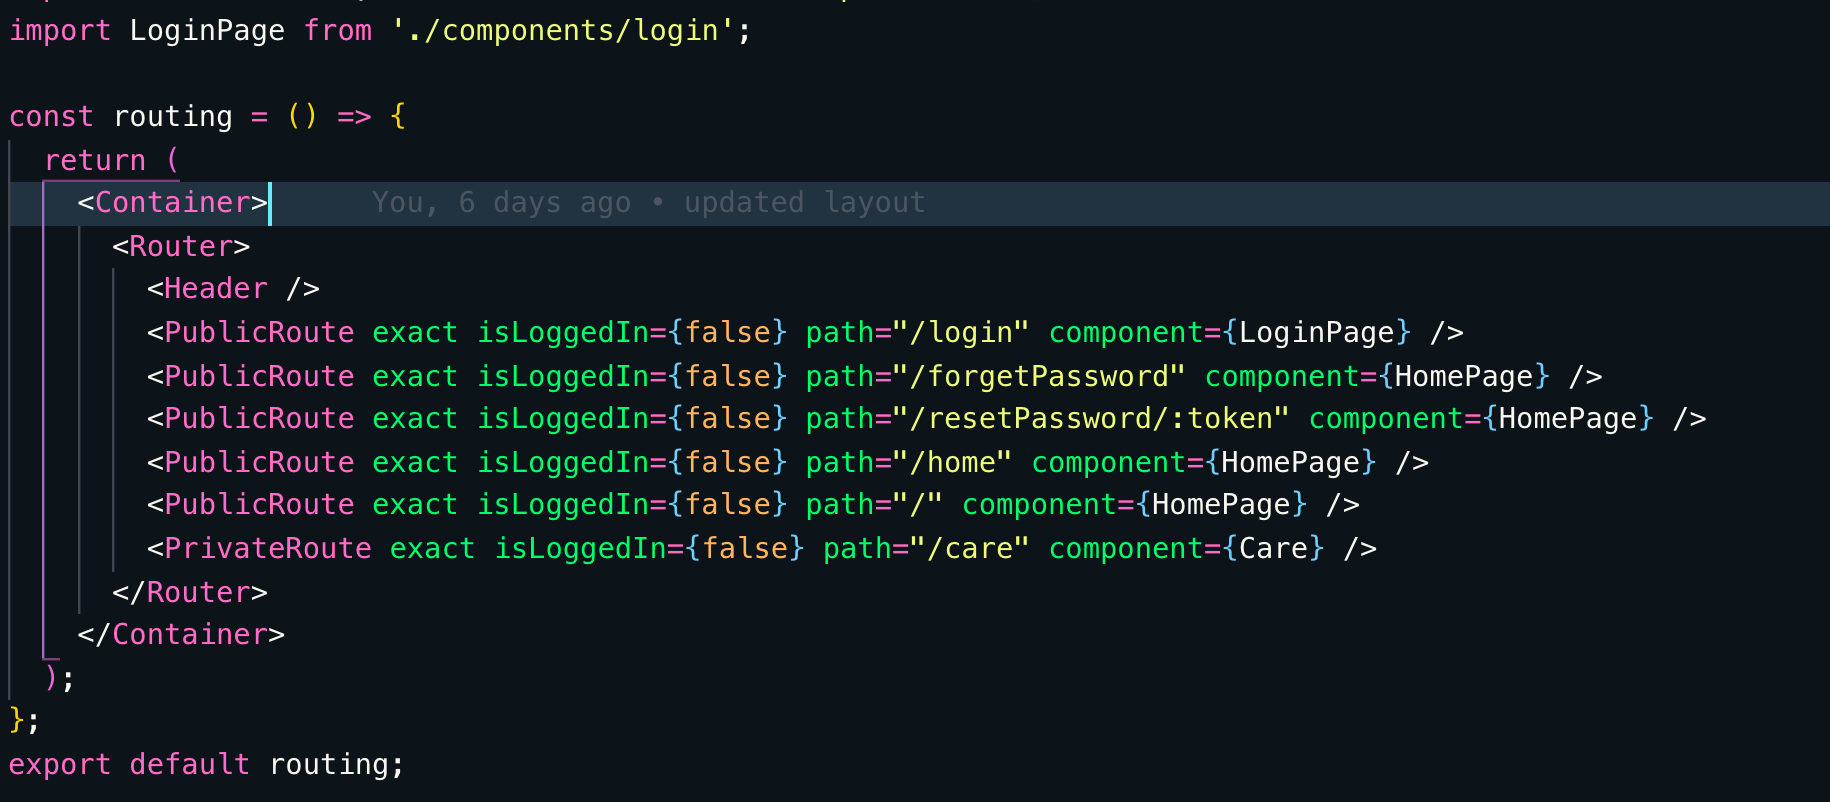Click the "/login" path value
This screenshot has width=1830, height=802.
tap(960, 332)
